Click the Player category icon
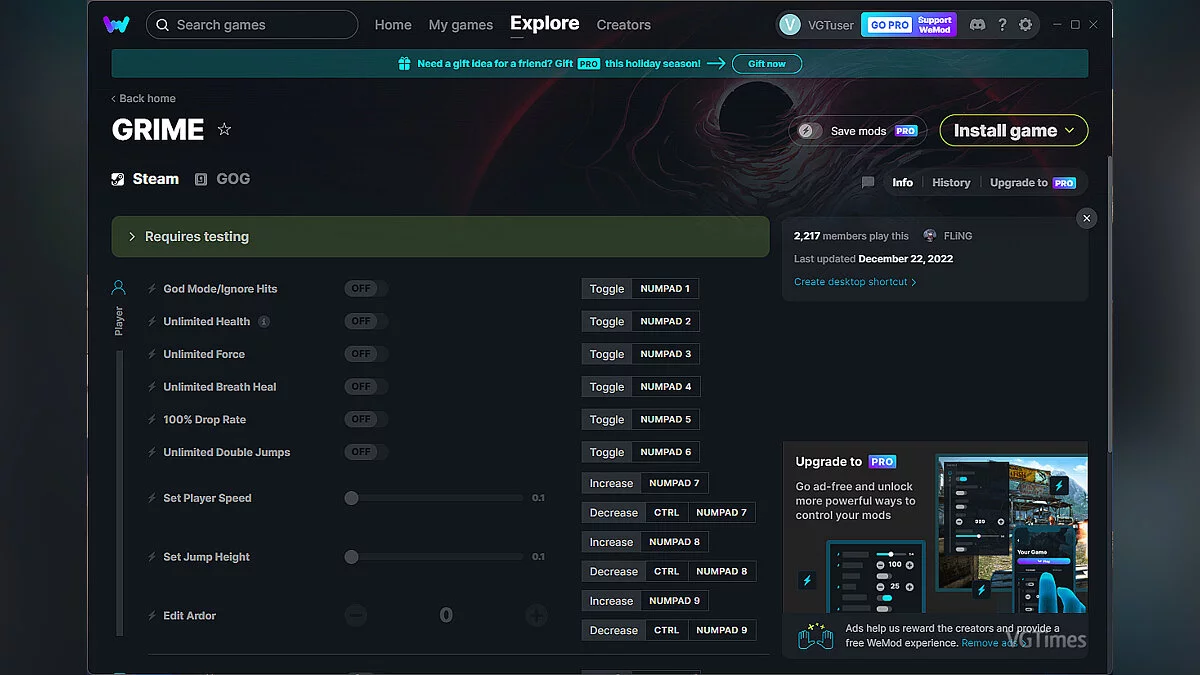Viewport: 1200px width, 675px height. click(x=119, y=288)
